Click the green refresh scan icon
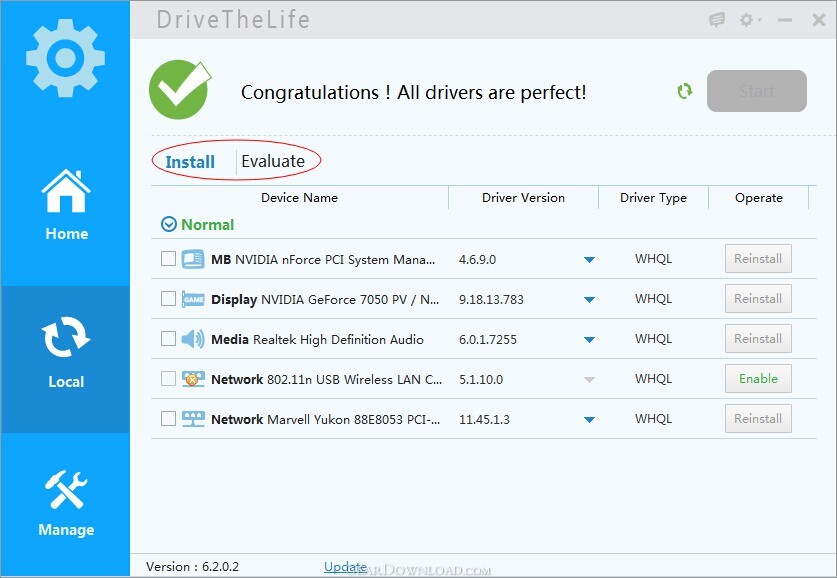 coord(684,91)
